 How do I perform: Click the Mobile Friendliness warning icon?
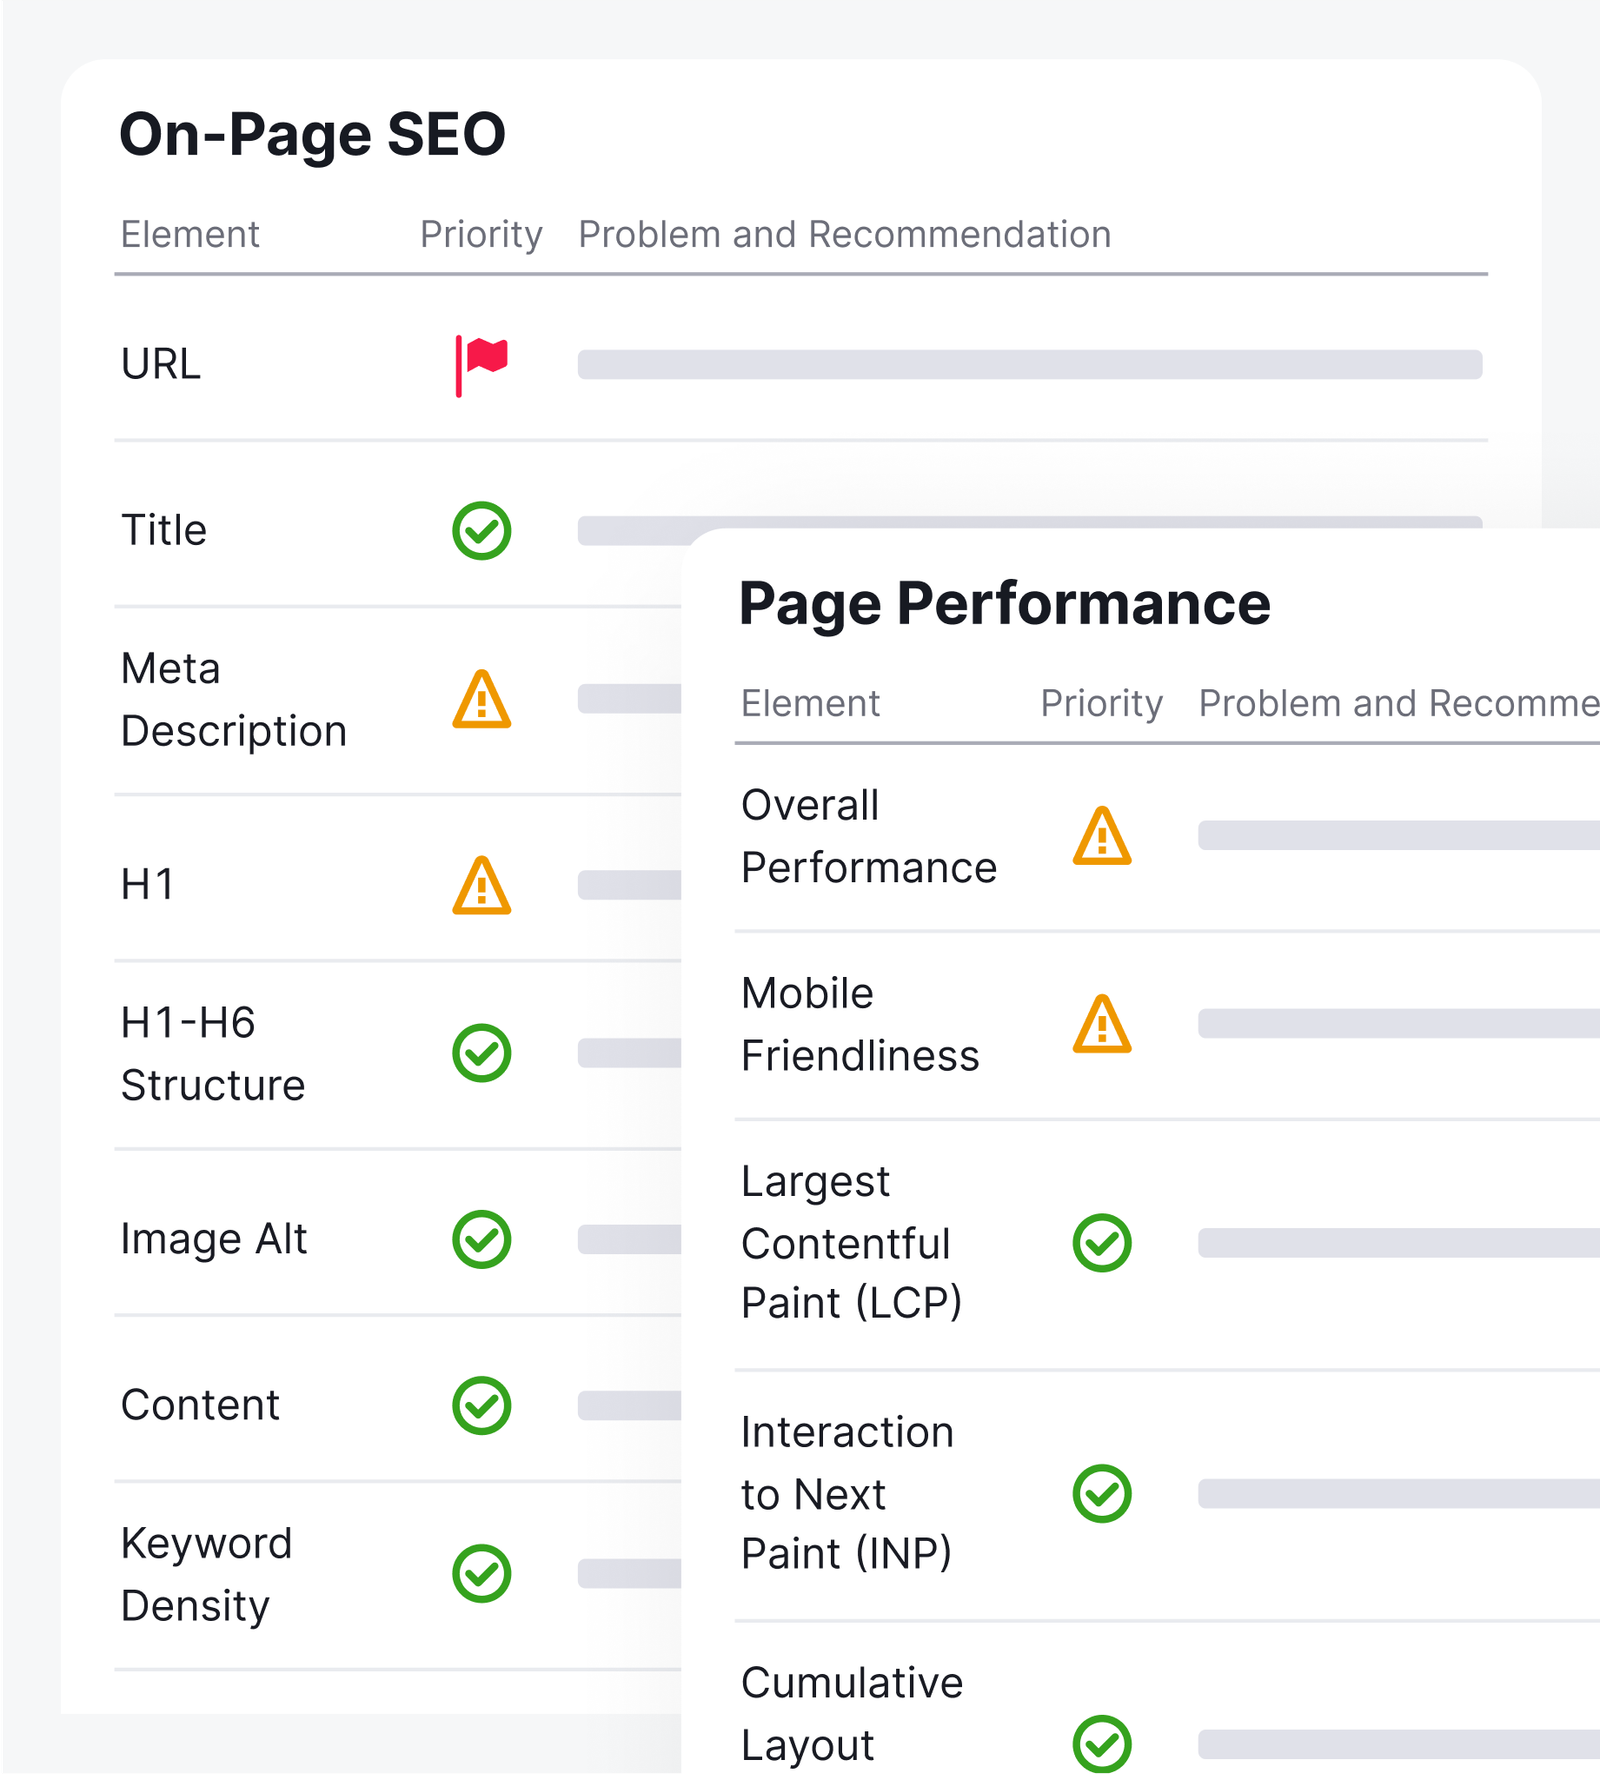(1102, 1025)
